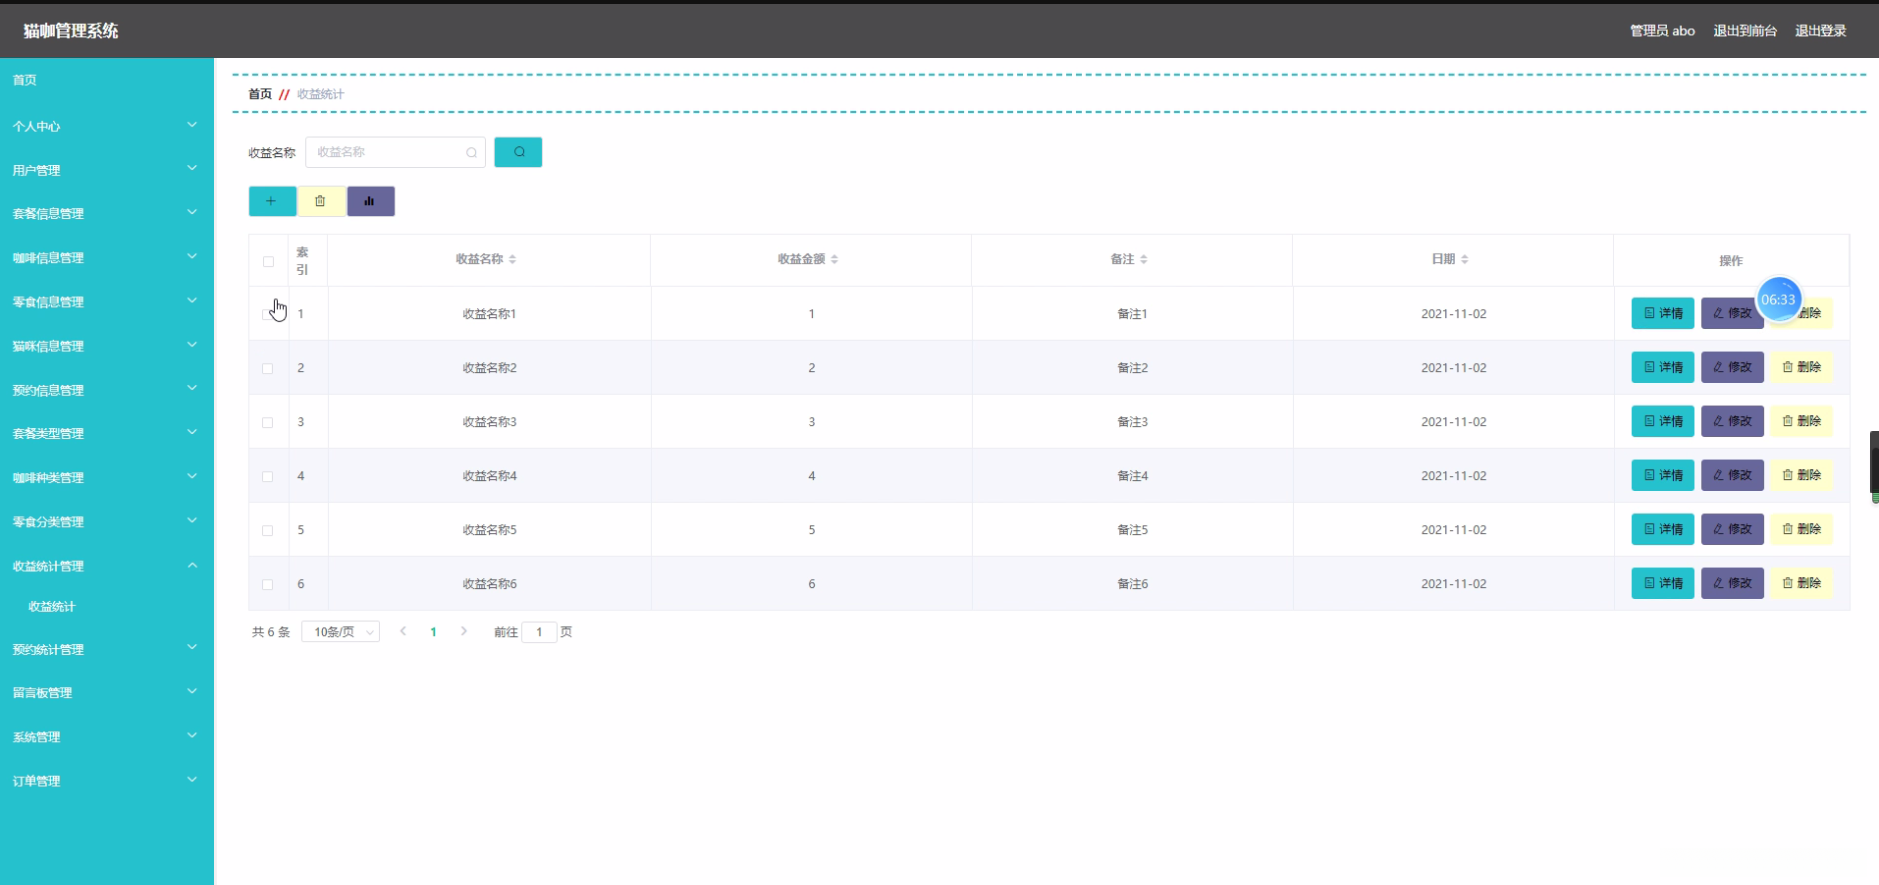1879x885 pixels.
Task: Open the 系统管理 sidebar menu
Action: (x=107, y=737)
